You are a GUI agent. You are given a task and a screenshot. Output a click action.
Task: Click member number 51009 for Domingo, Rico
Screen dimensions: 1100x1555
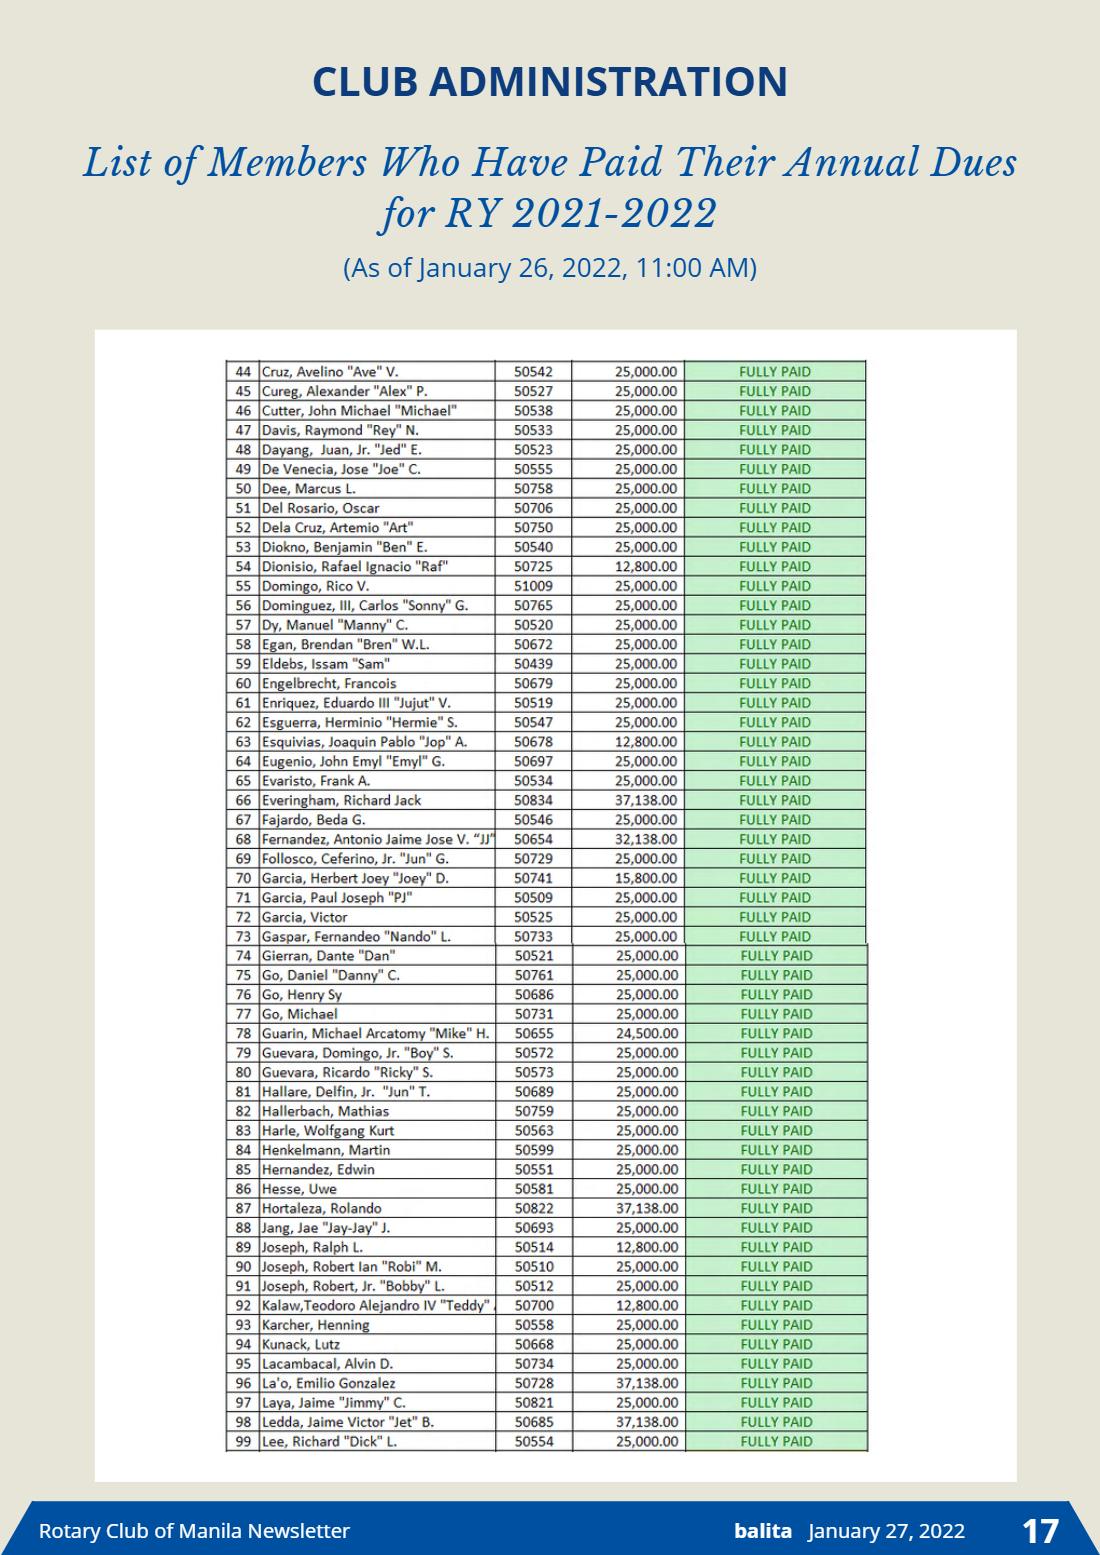click(x=533, y=586)
